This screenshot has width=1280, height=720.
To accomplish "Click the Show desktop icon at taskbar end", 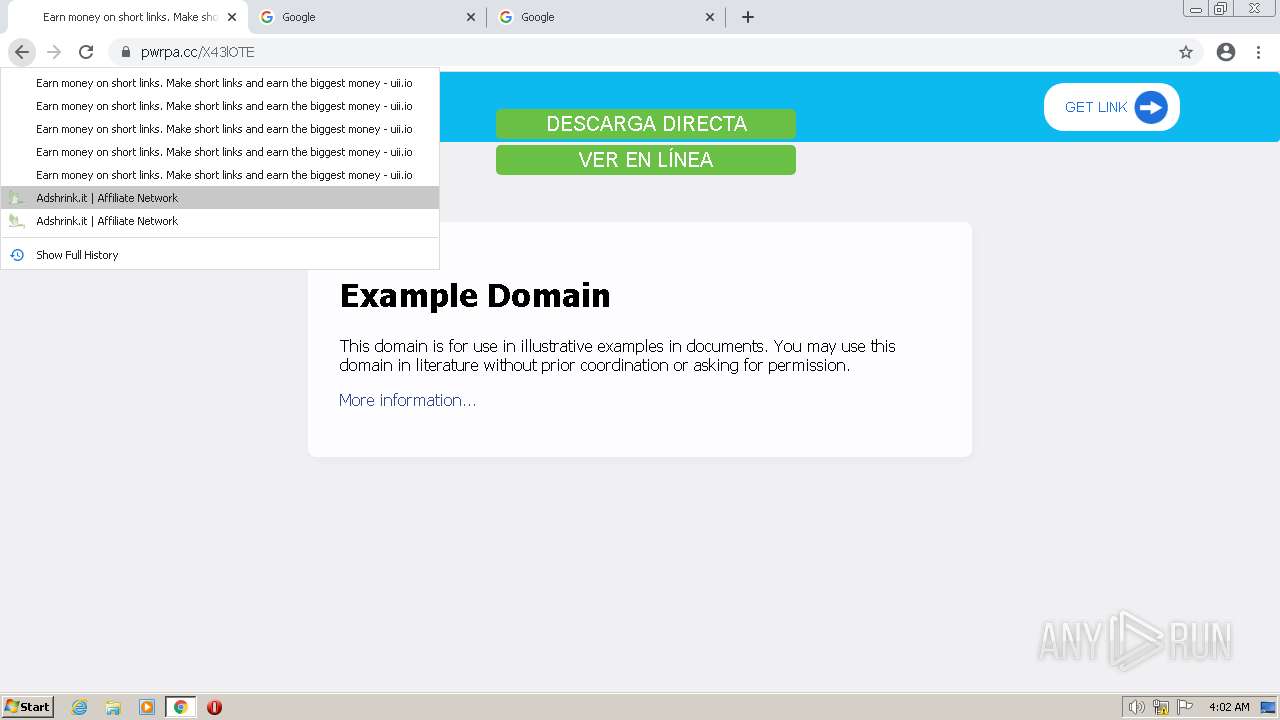I will [1268, 707].
